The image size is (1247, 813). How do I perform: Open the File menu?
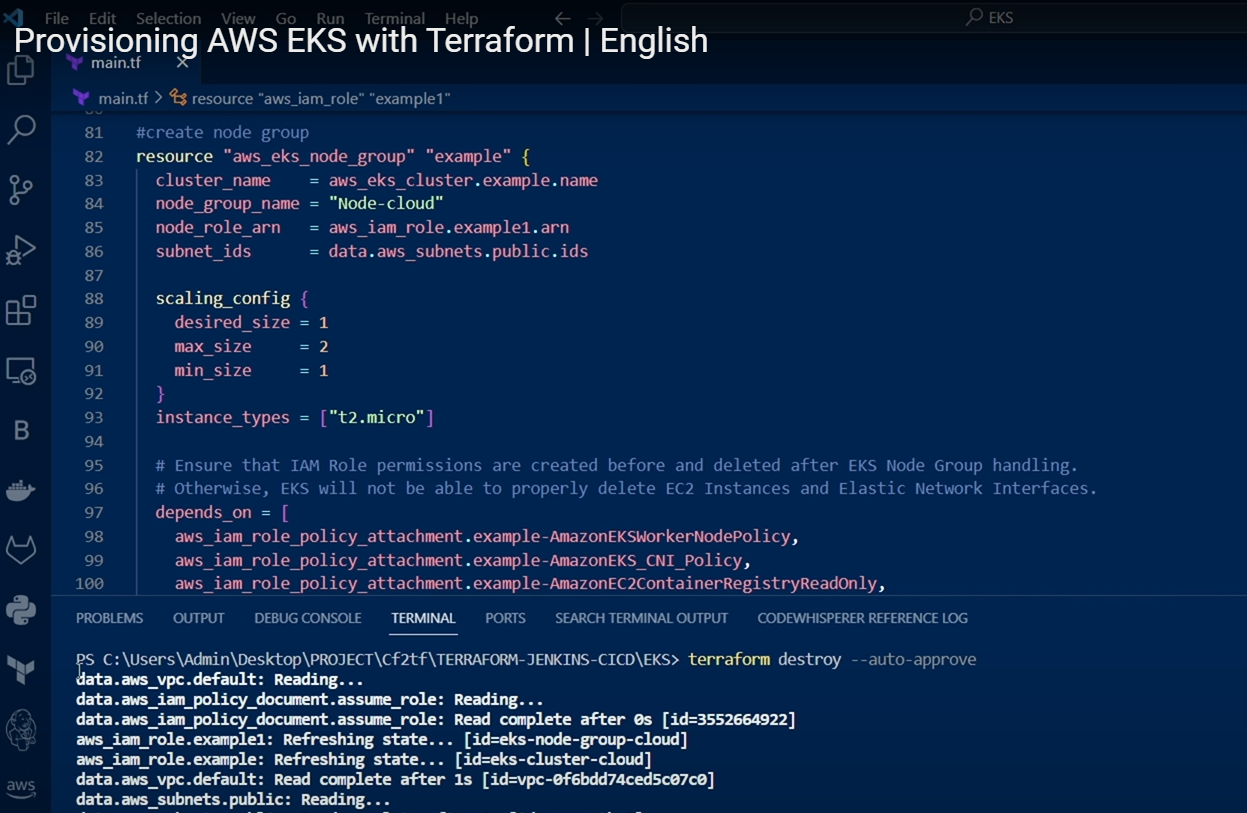pyautogui.click(x=57, y=18)
